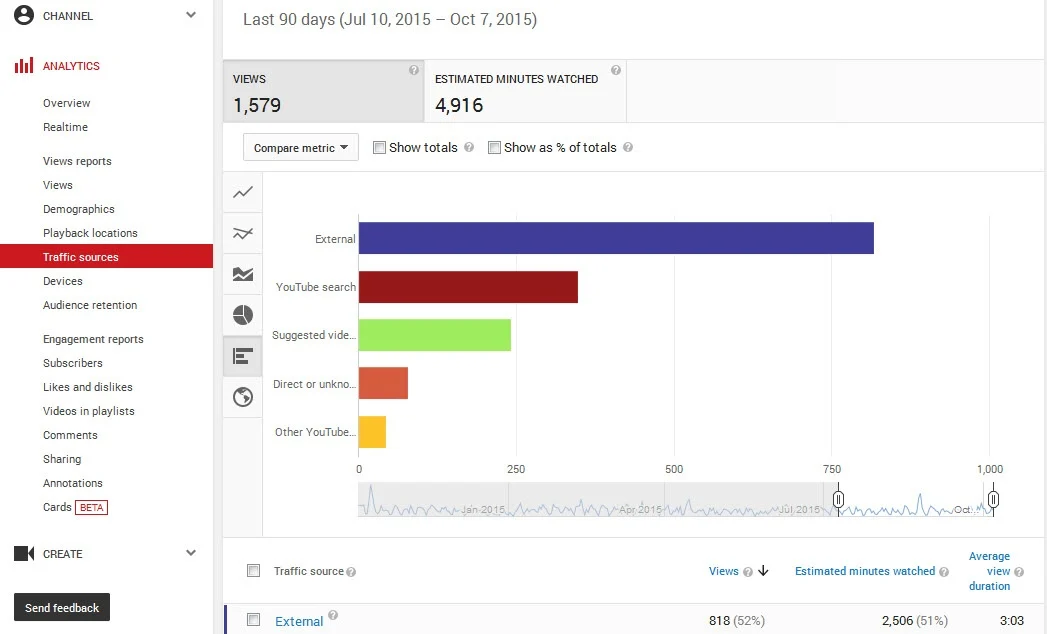Enable the Show totals checkbox
The image size is (1047, 634).
click(x=379, y=148)
